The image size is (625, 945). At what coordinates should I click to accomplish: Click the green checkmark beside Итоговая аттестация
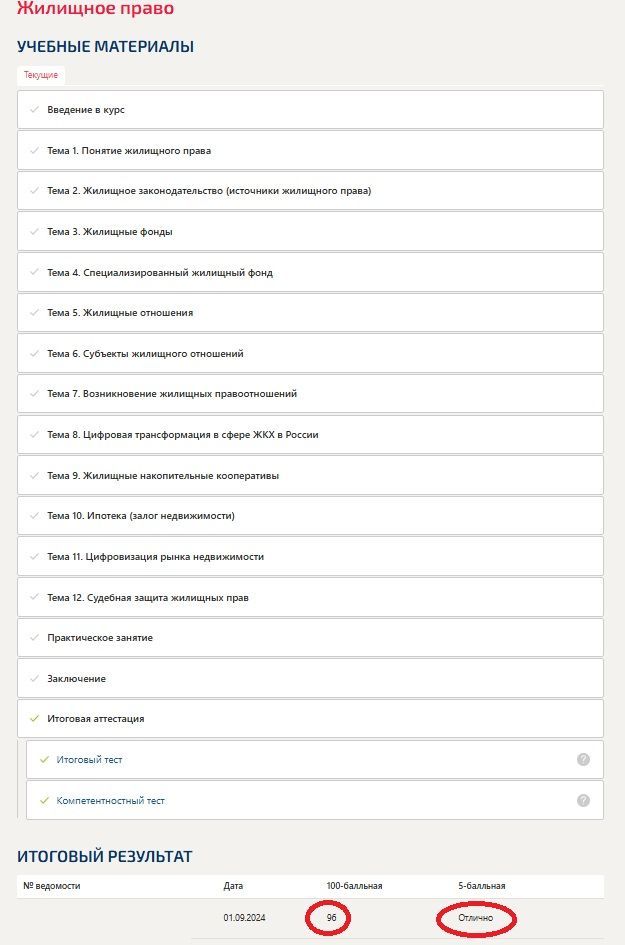pyautogui.click(x=34, y=718)
